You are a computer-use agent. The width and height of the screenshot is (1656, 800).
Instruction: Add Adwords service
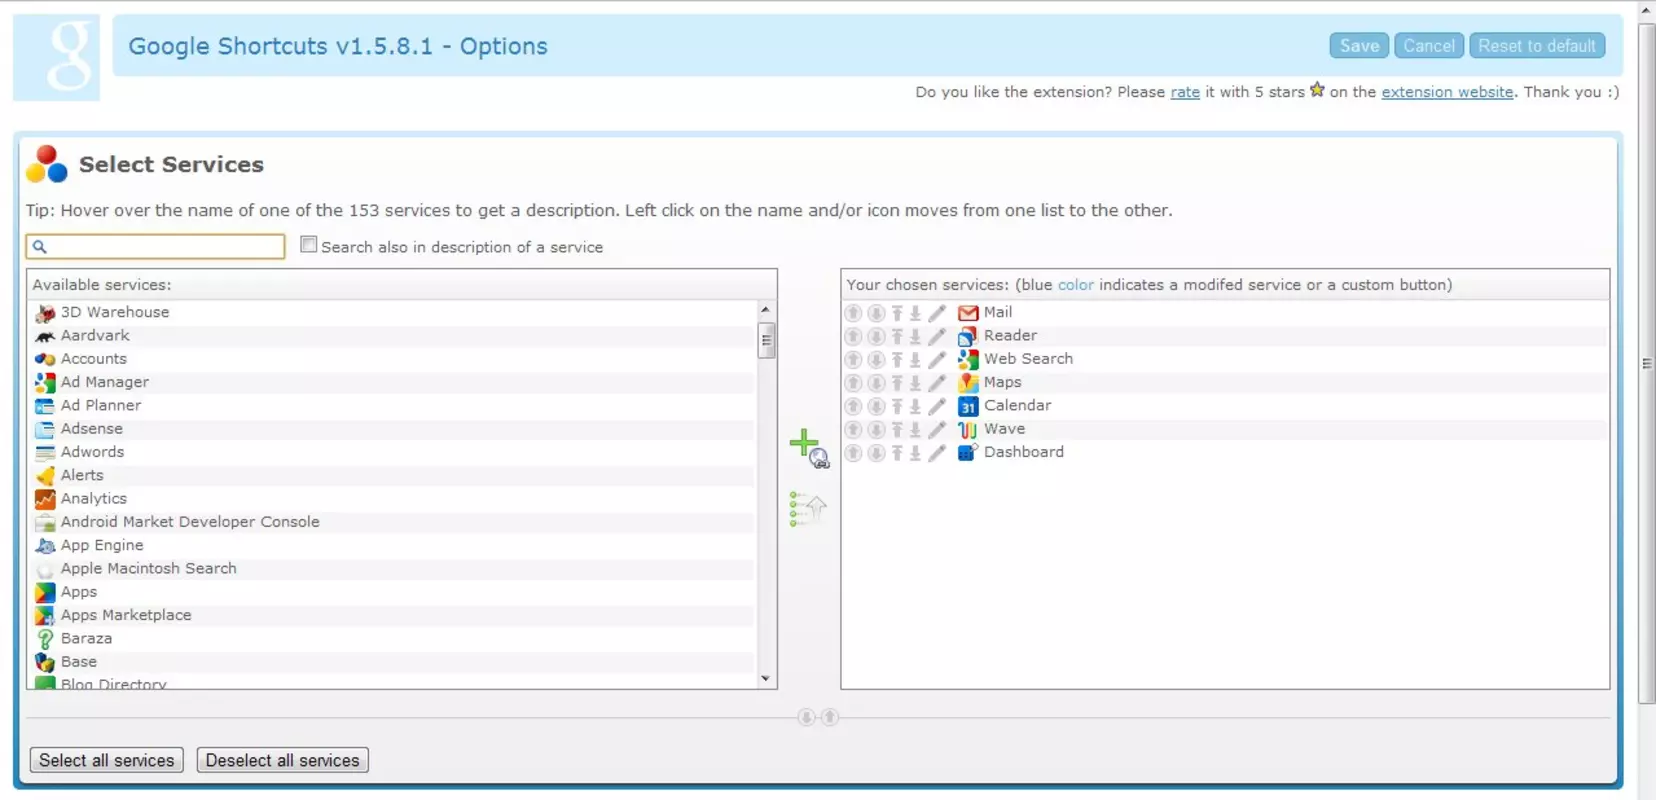click(x=93, y=452)
